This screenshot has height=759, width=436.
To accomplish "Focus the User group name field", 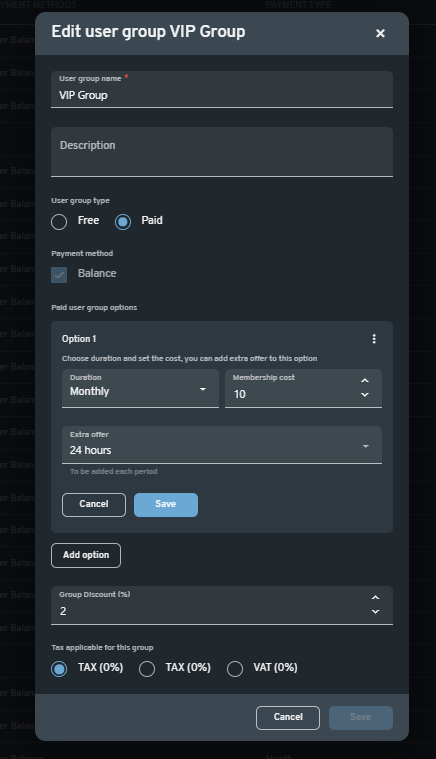I will tap(222, 90).
